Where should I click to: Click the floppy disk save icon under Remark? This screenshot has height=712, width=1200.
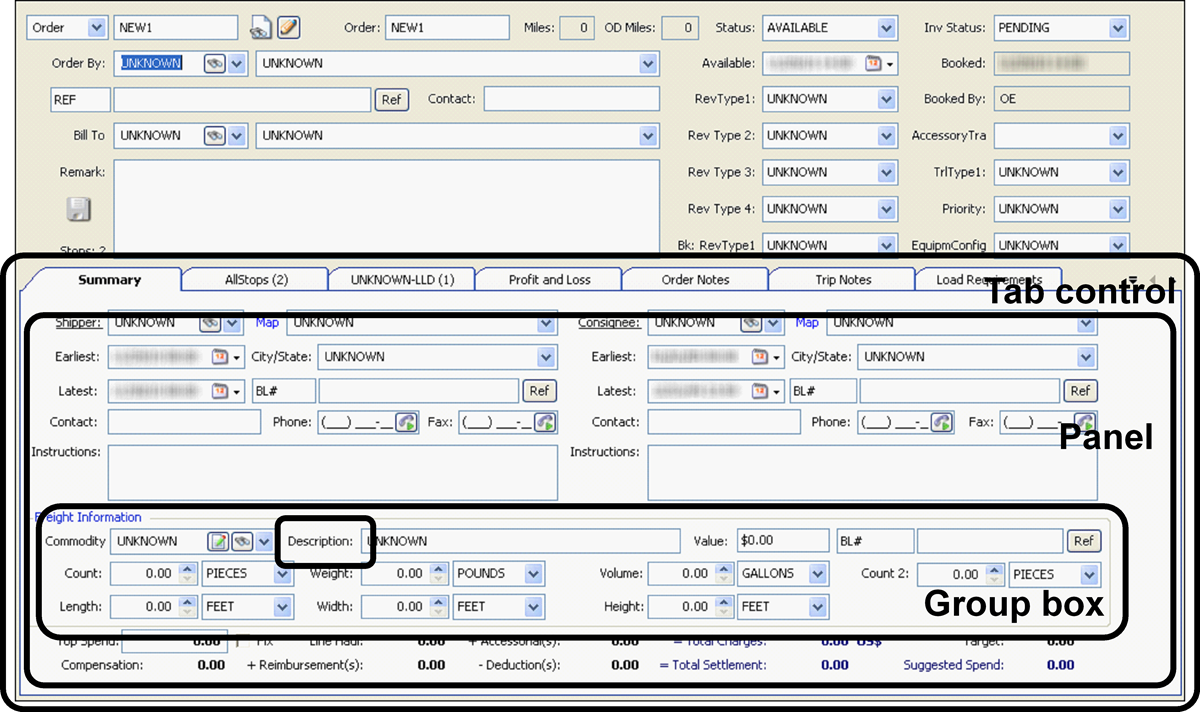click(79, 209)
